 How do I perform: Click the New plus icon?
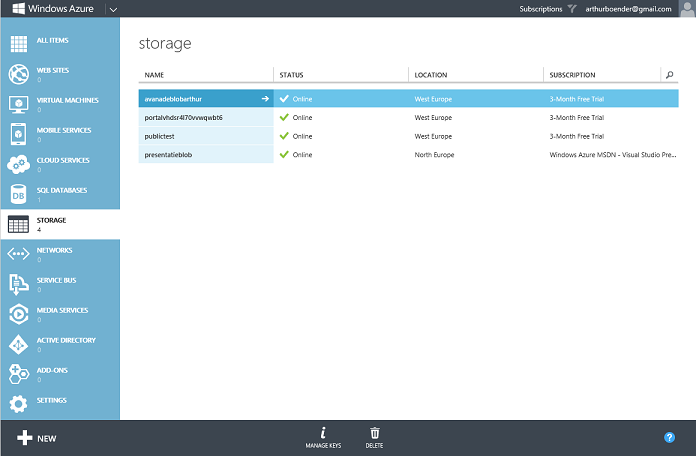[25, 438]
